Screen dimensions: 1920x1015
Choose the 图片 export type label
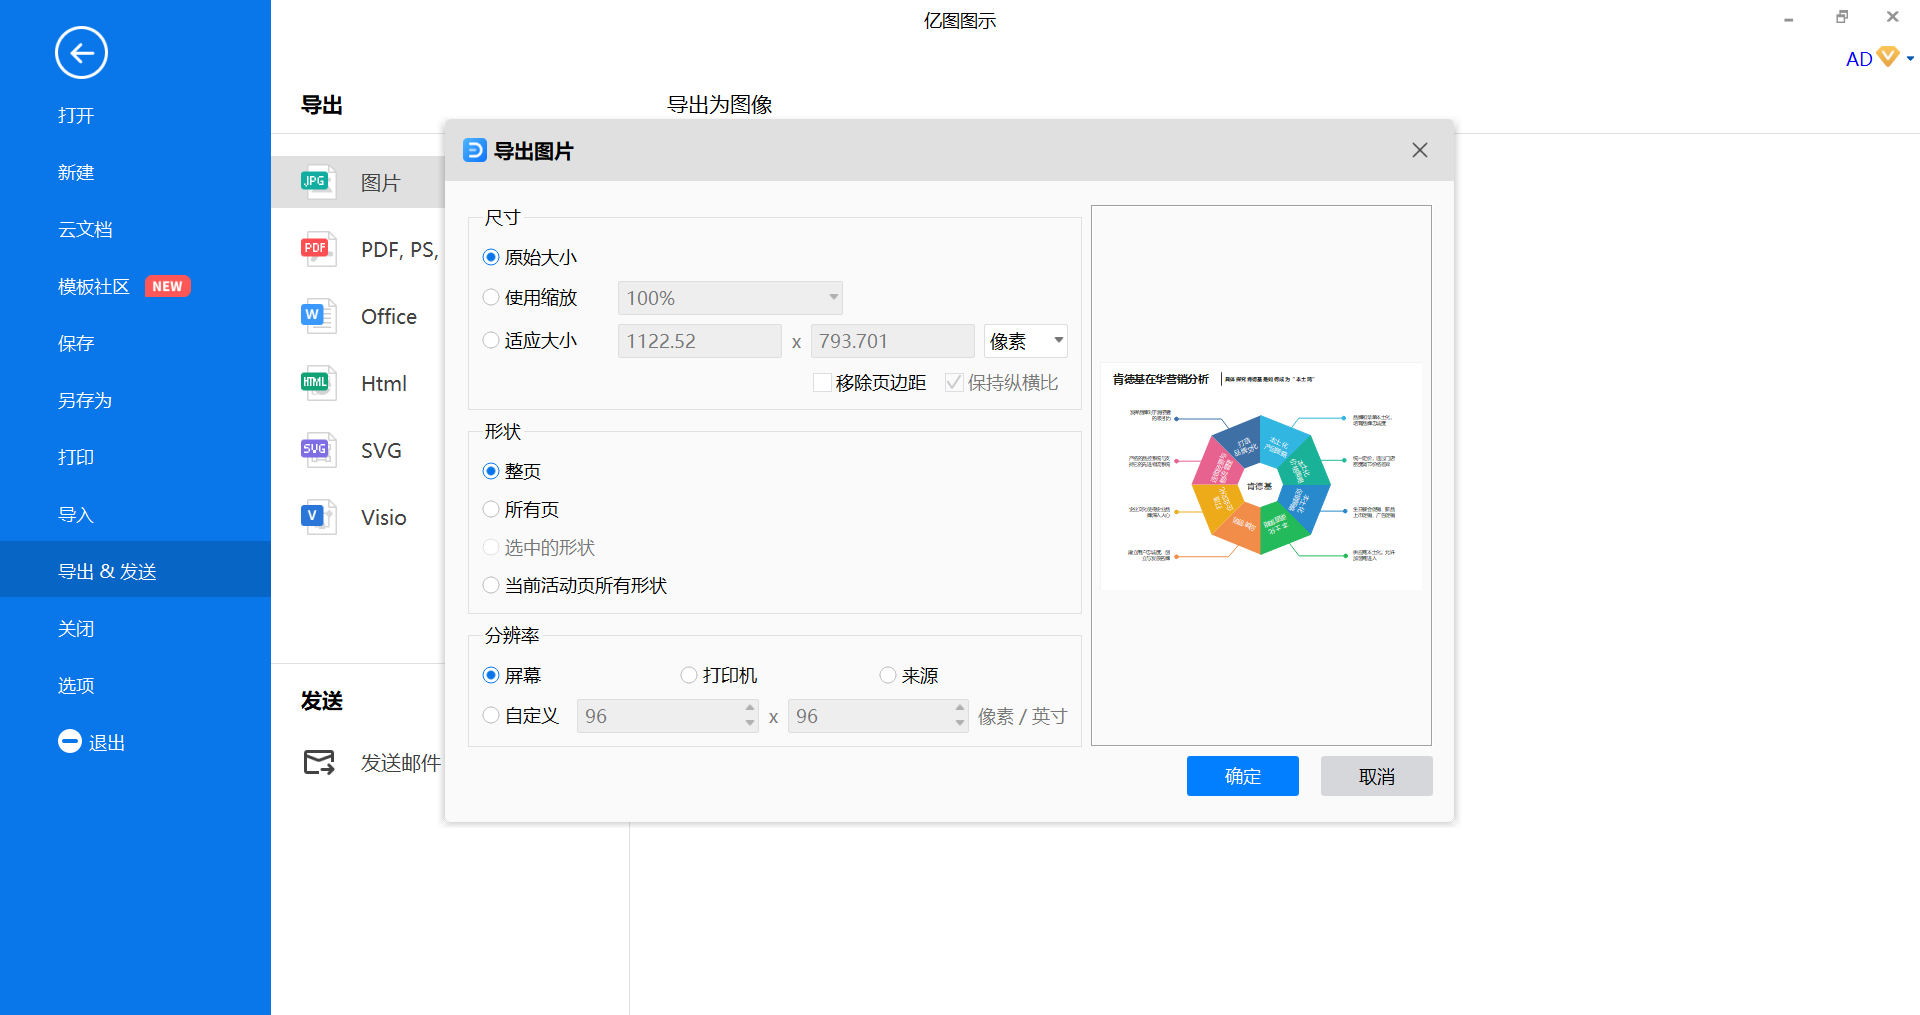(381, 183)
